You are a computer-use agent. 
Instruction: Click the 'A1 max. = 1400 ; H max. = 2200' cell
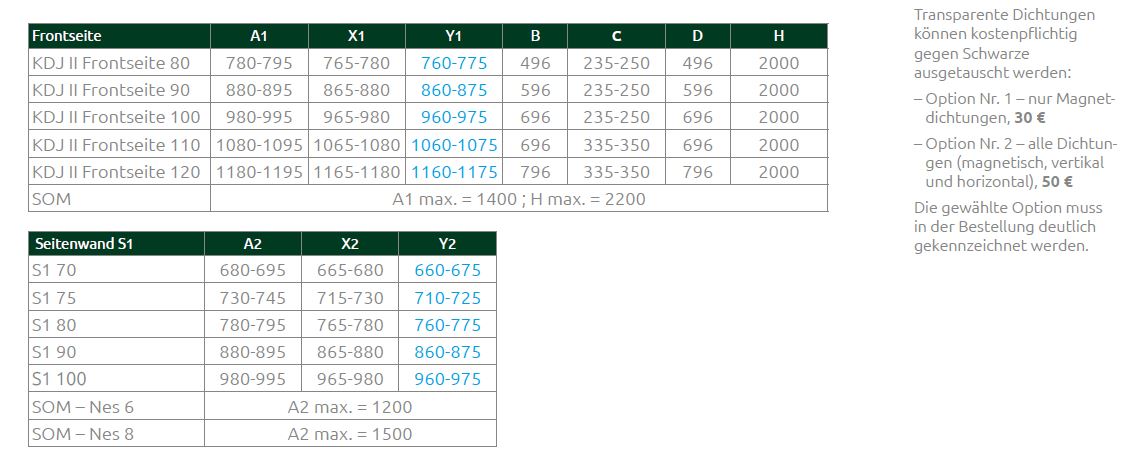(518, 199)
